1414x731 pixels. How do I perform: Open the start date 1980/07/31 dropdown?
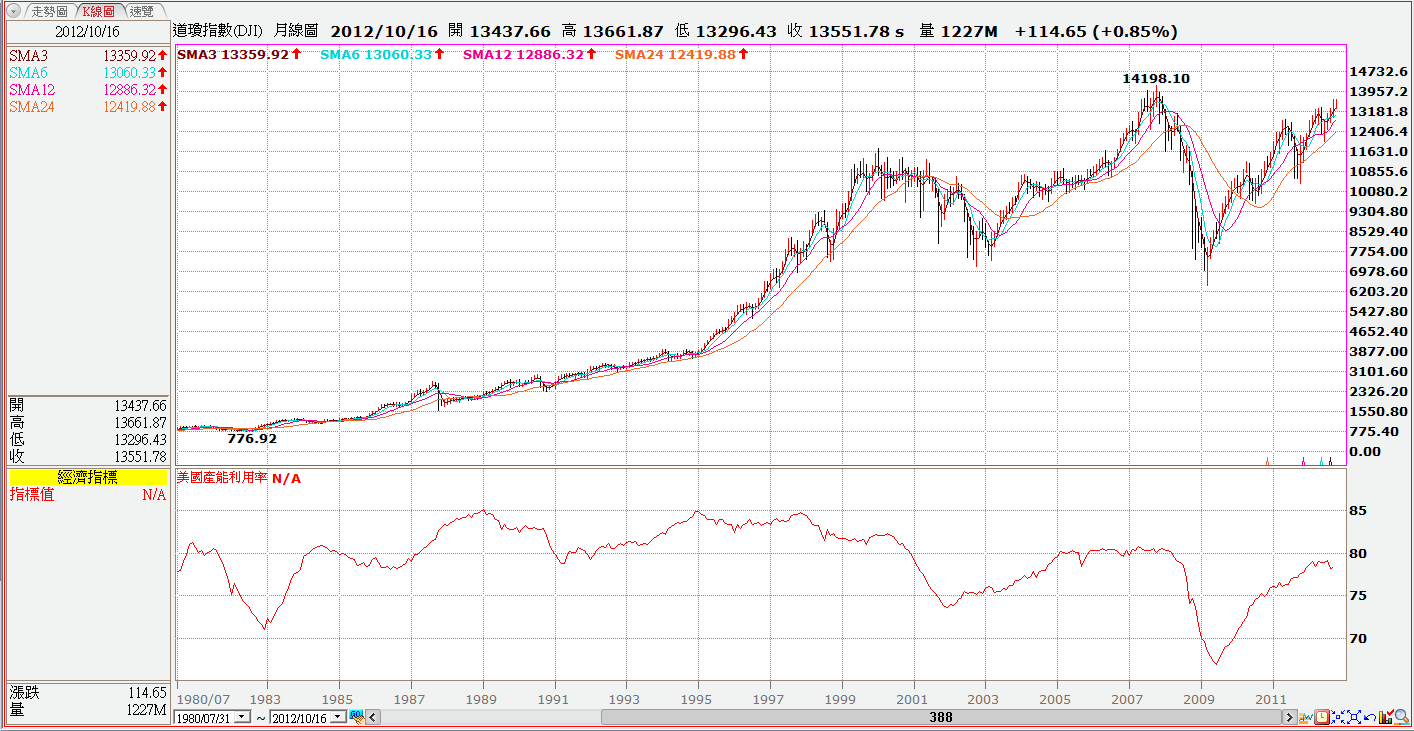click(242, 718)
